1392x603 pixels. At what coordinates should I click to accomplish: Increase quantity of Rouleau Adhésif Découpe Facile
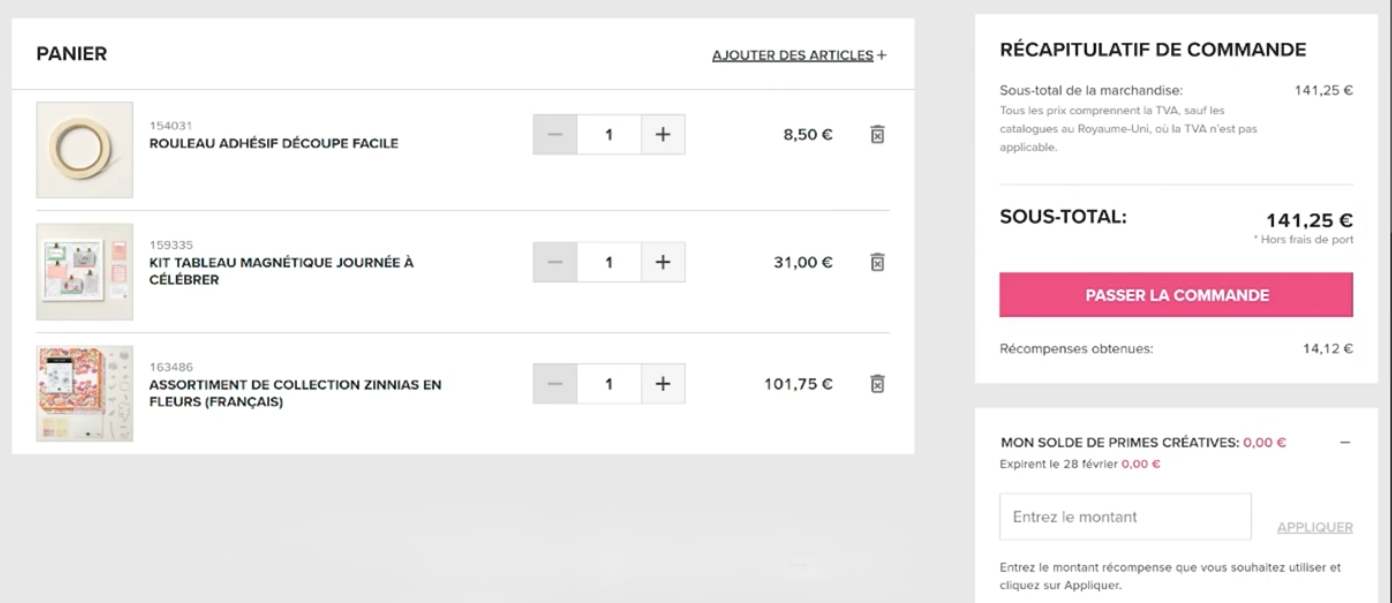(663, 134)
